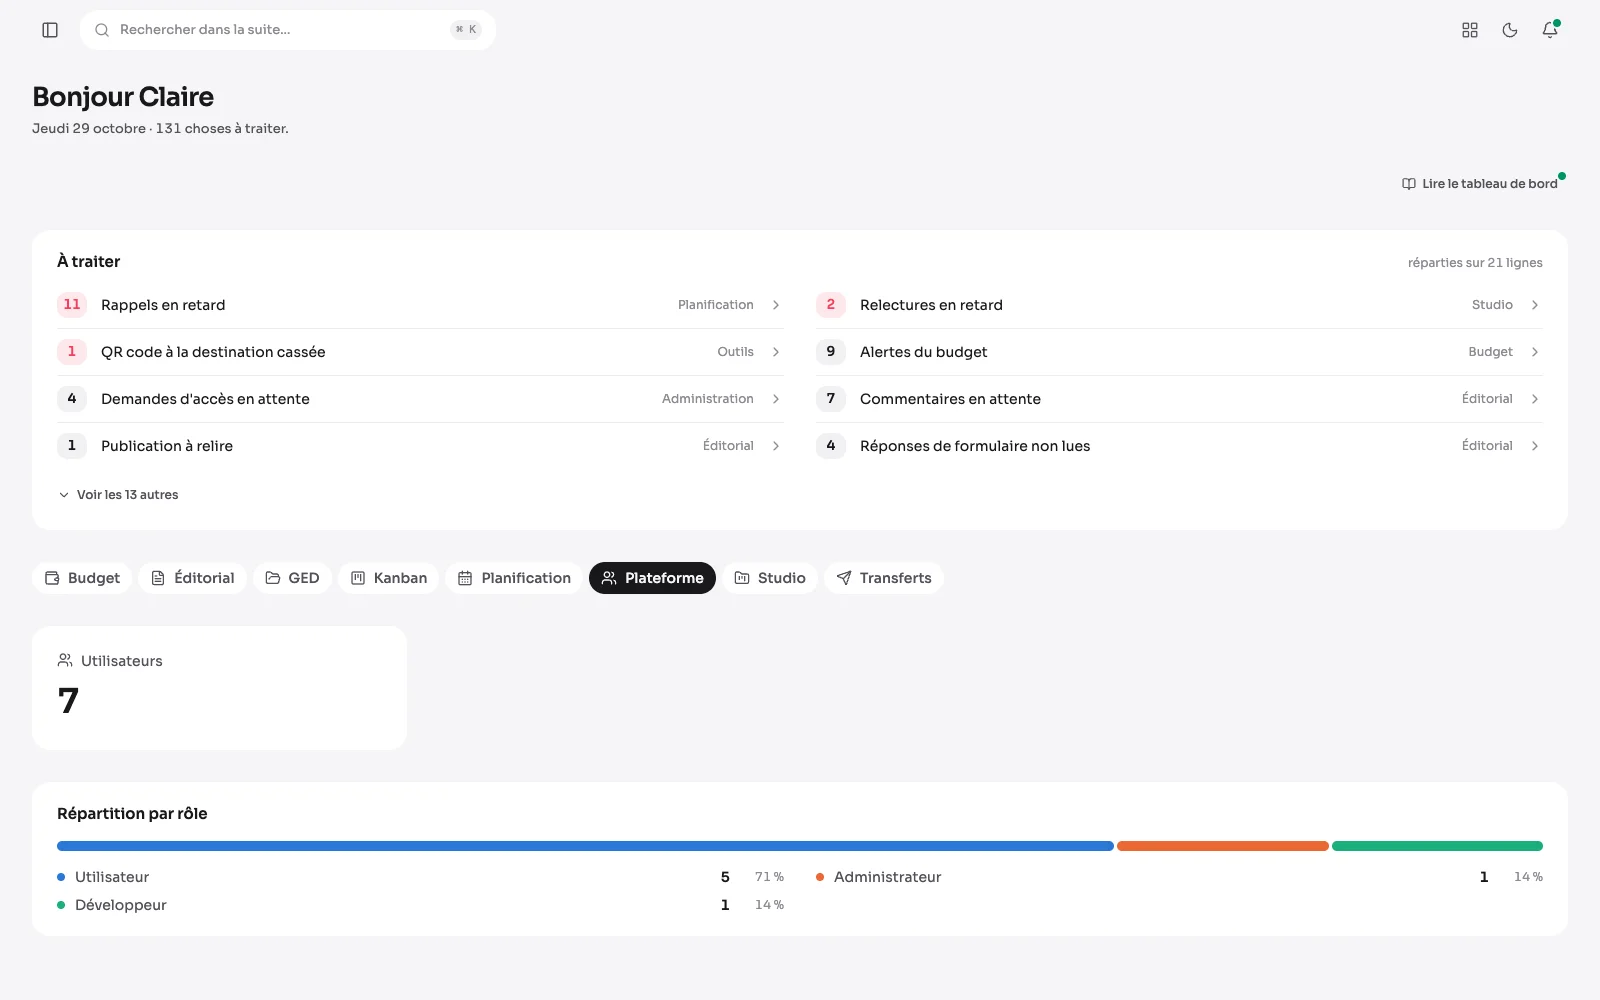Image resolution: width=1600 pixels, height=1000 pixels.
Task: Open Demandes d'accès en attente chevron
Action: [x=776, y=399]
